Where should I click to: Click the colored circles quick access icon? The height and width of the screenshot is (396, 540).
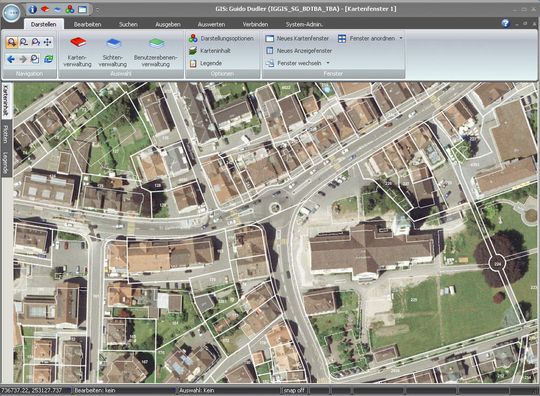pyautogui.click(x=70, y=9)
